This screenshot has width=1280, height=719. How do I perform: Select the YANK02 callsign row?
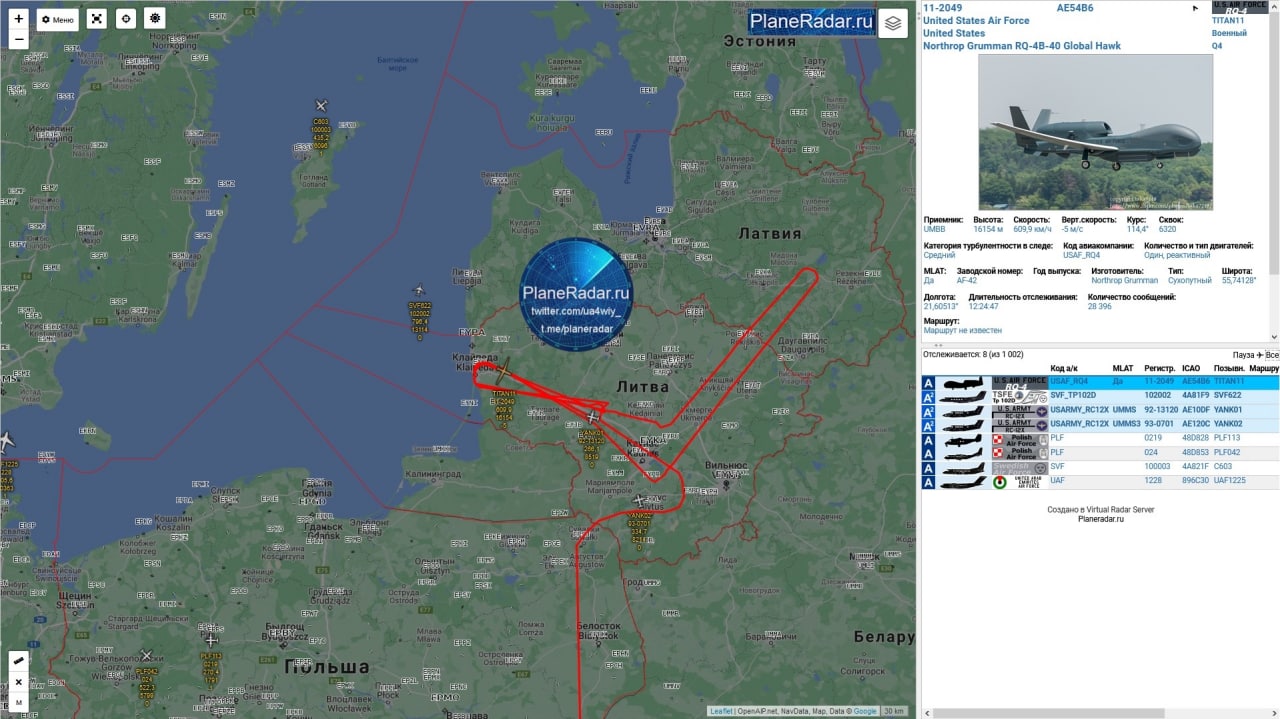coord(1100,424)
